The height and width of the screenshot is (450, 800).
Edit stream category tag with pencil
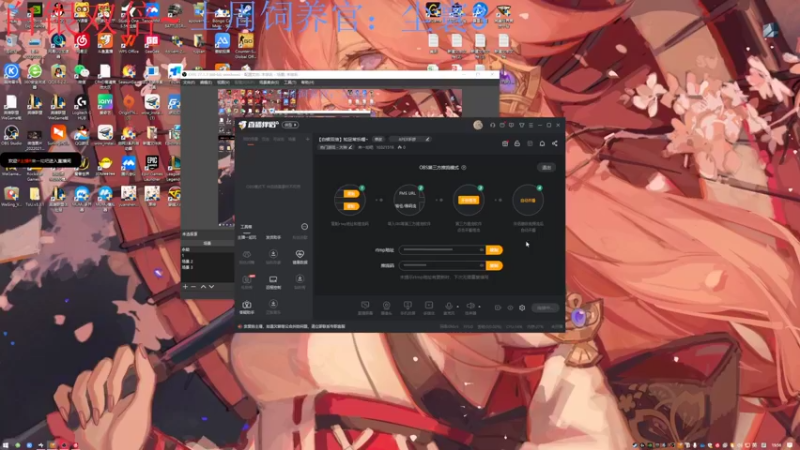coord(336,147)
